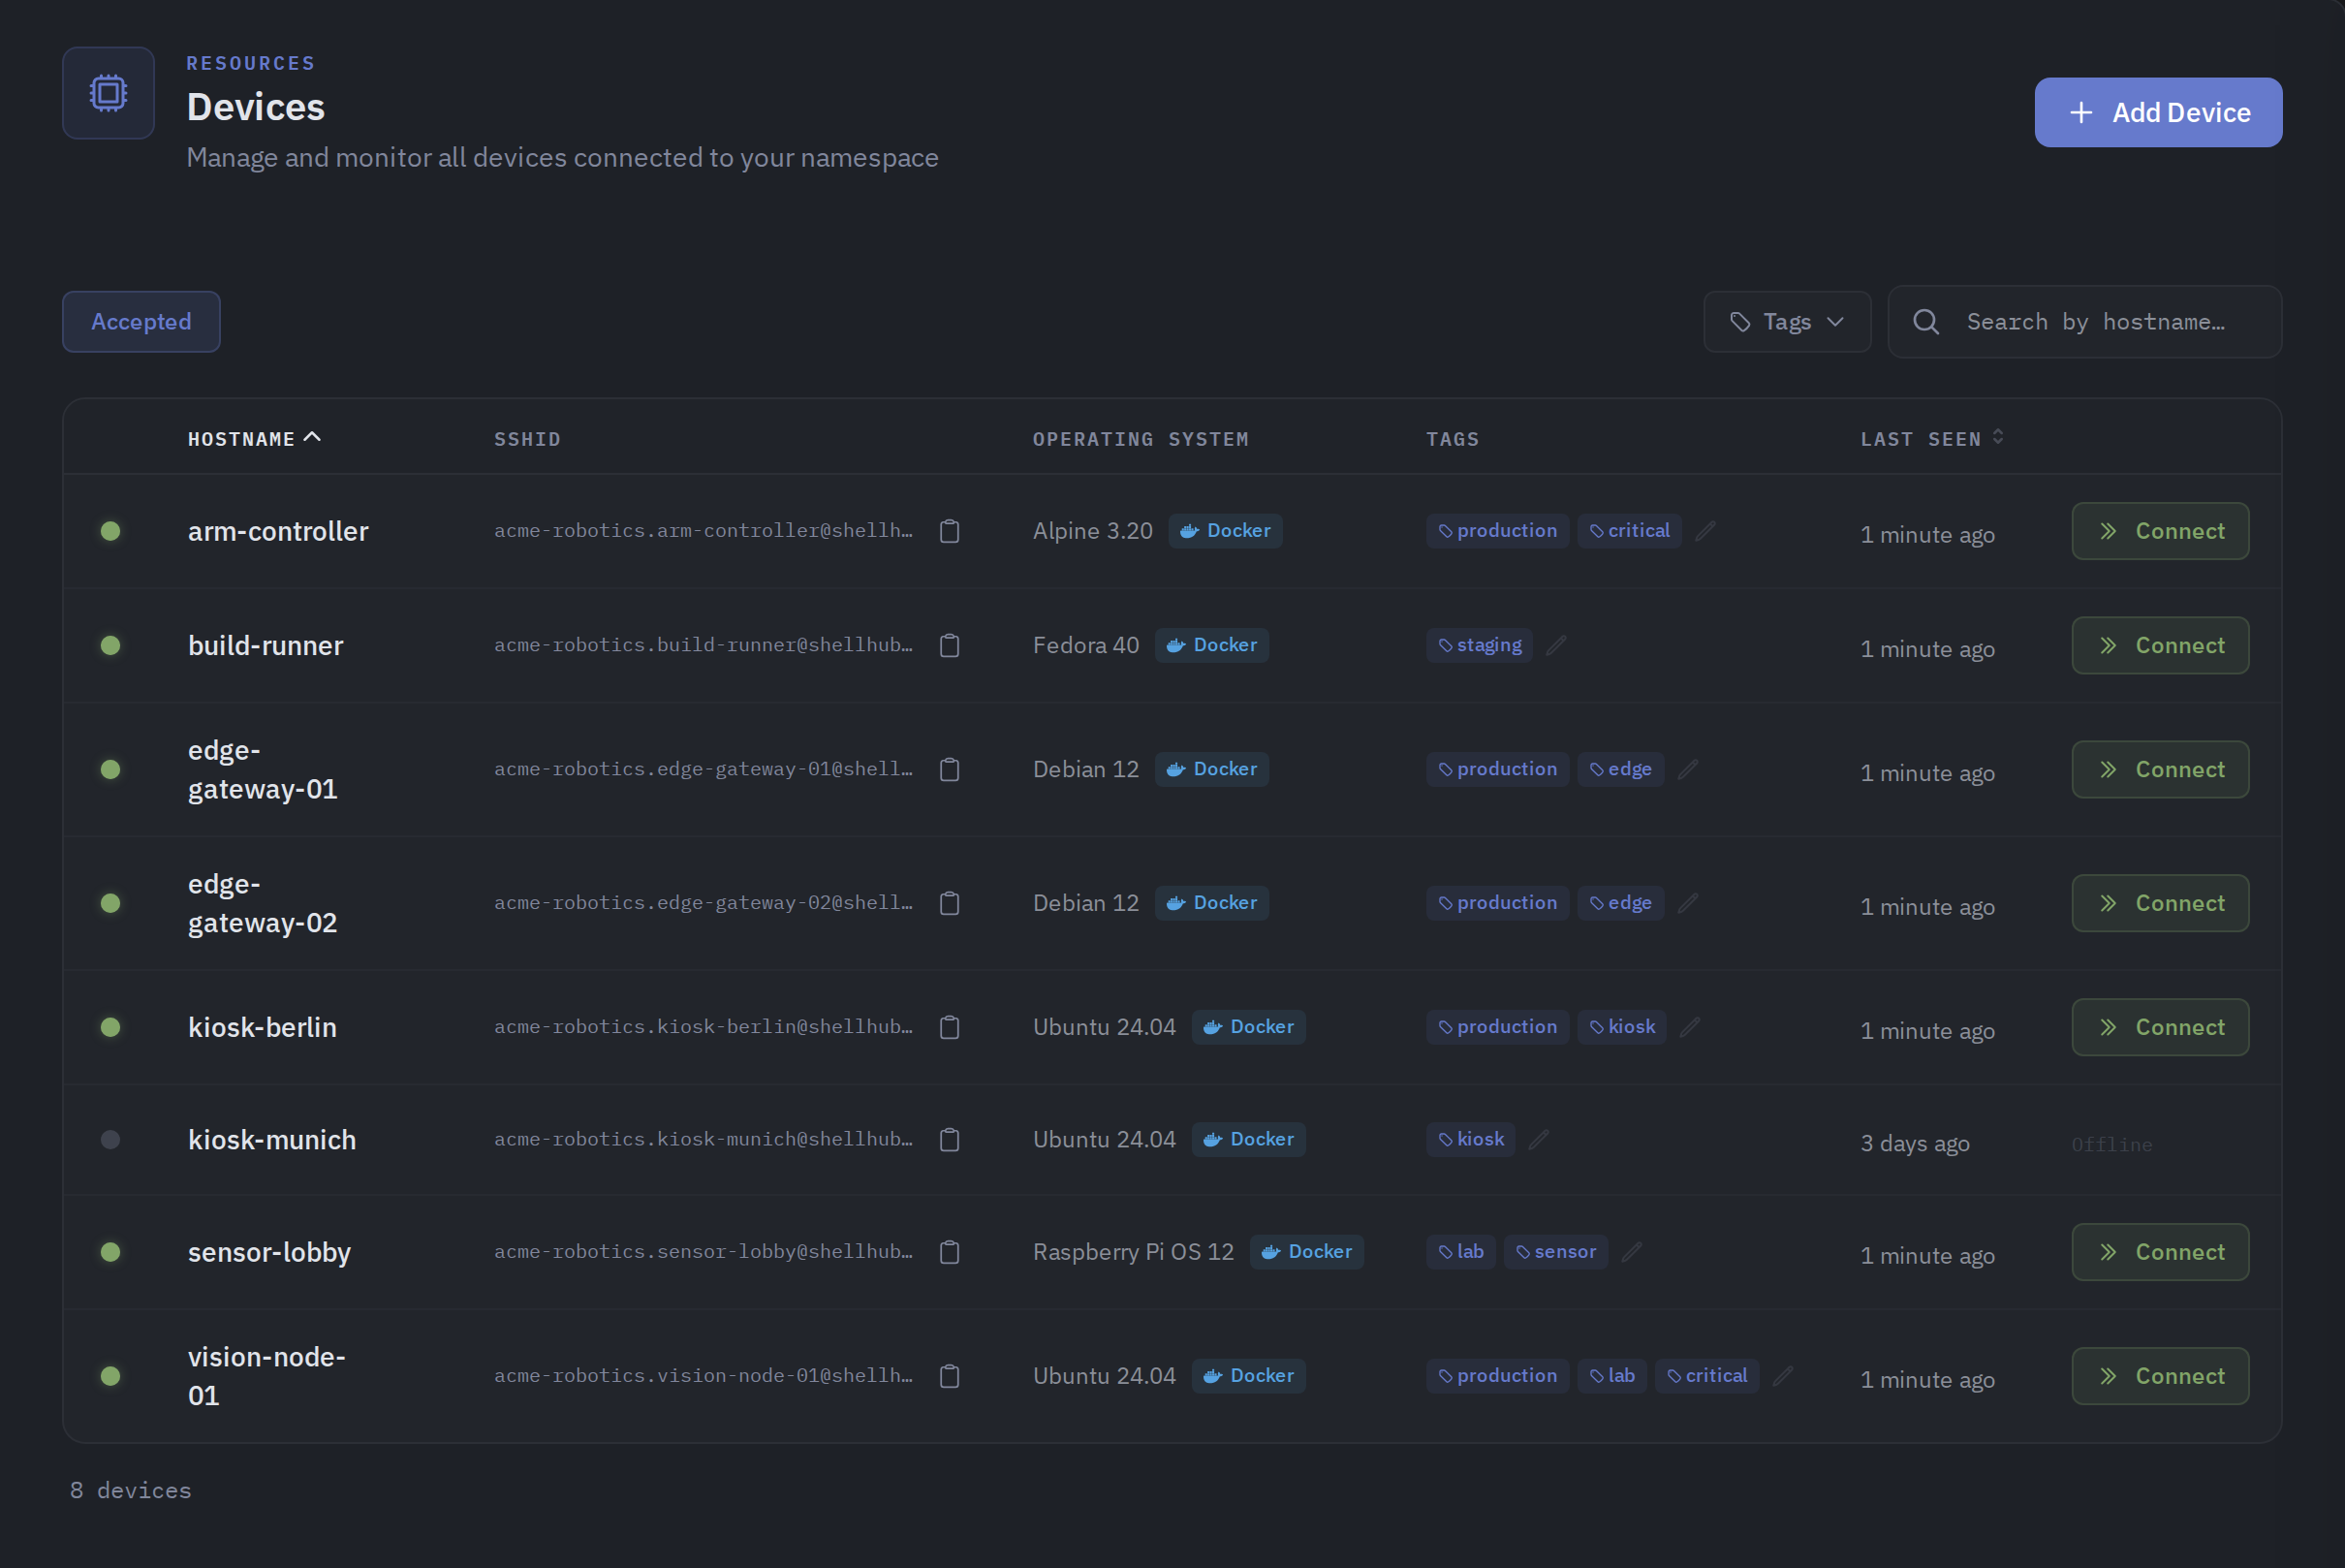Edit tags pencil for vision-node-01
Image resolution: width=2345 pixels, height=1568 pixels.
(1783, 1375)
